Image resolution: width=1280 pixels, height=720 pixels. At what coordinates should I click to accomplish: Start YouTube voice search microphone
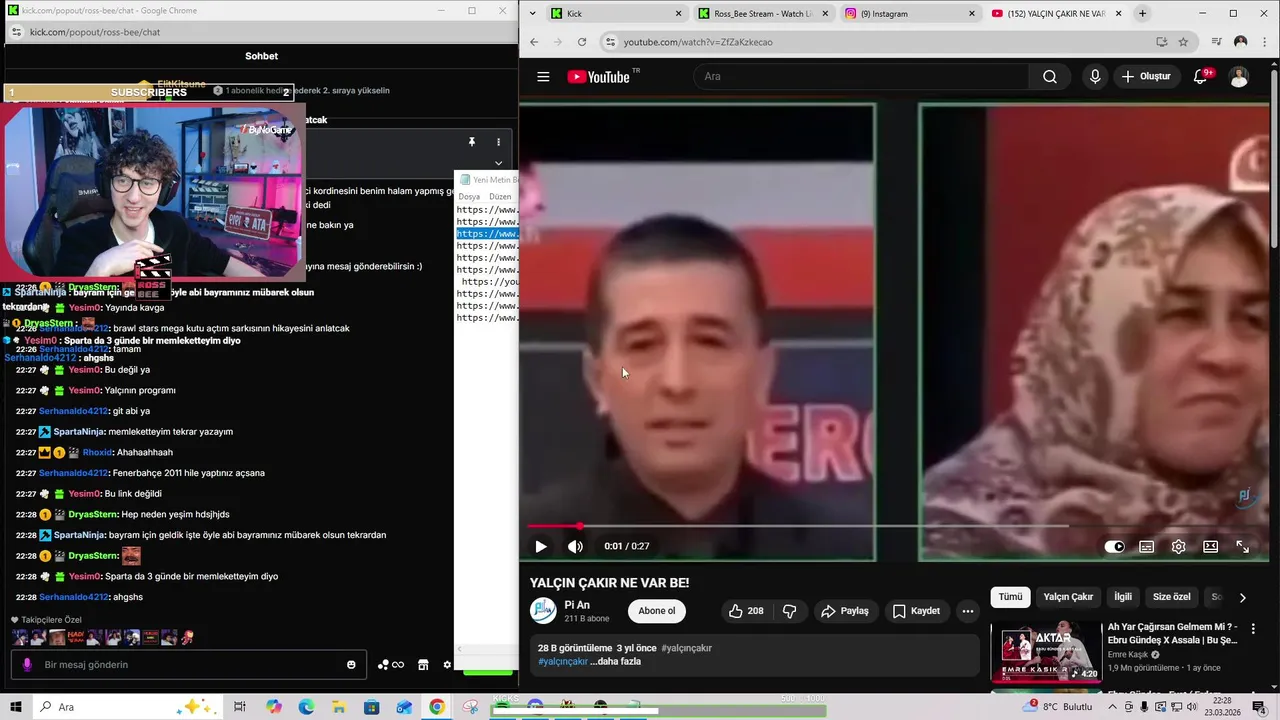(1095, 77)
